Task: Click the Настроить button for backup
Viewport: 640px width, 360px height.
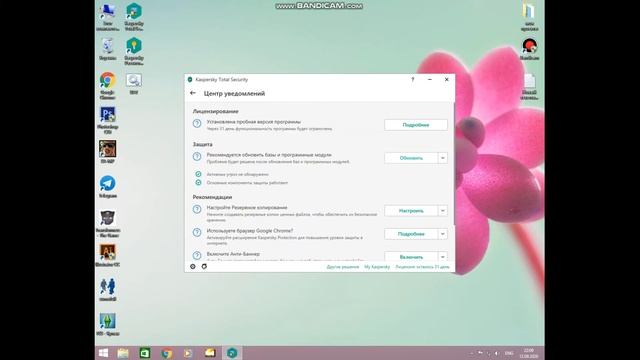Action: tap(411, 211)
